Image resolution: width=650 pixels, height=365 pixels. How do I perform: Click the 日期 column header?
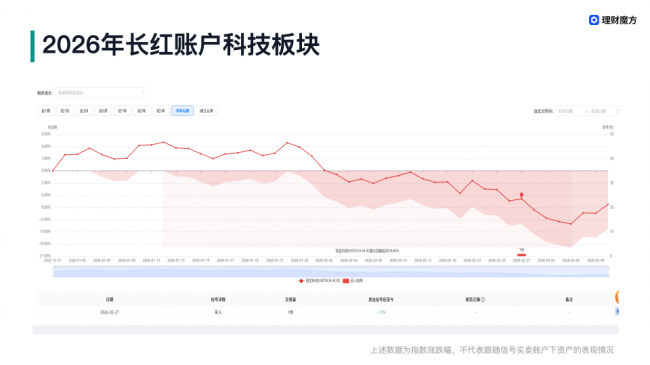[109, 299]
